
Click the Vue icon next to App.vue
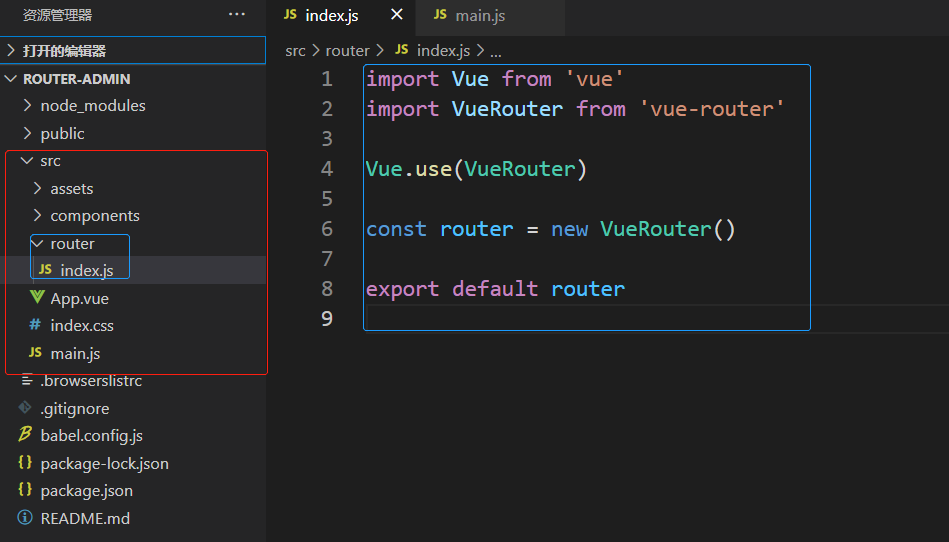37,298
